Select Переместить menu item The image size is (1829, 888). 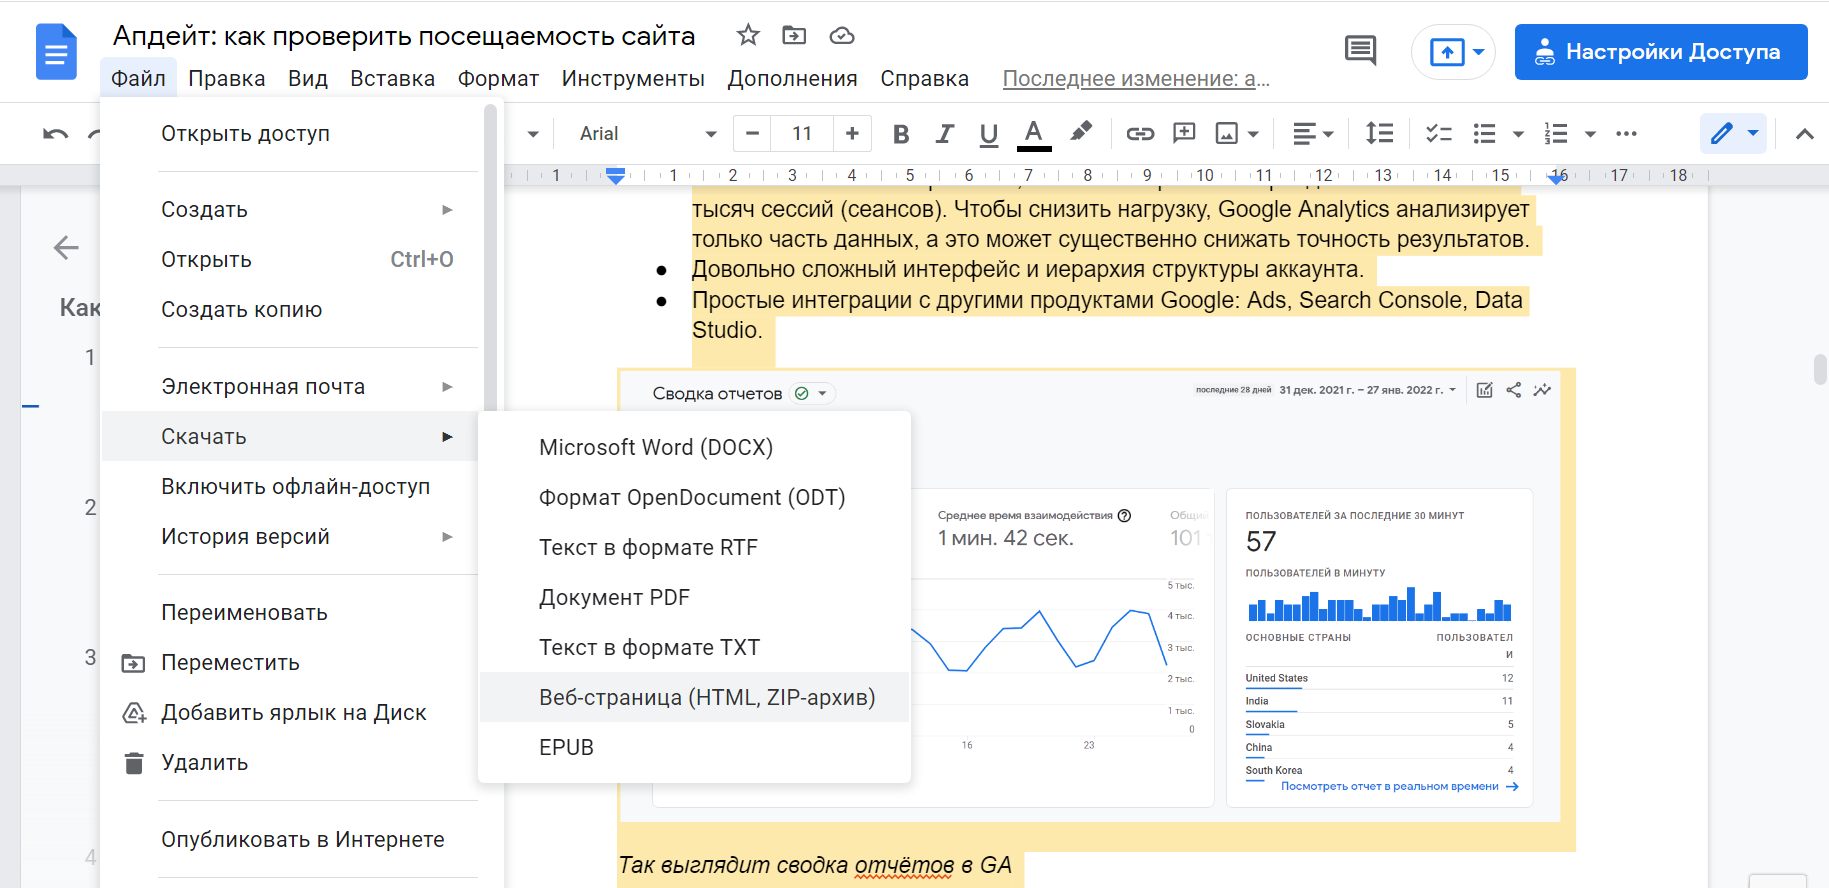coord(291,662)
